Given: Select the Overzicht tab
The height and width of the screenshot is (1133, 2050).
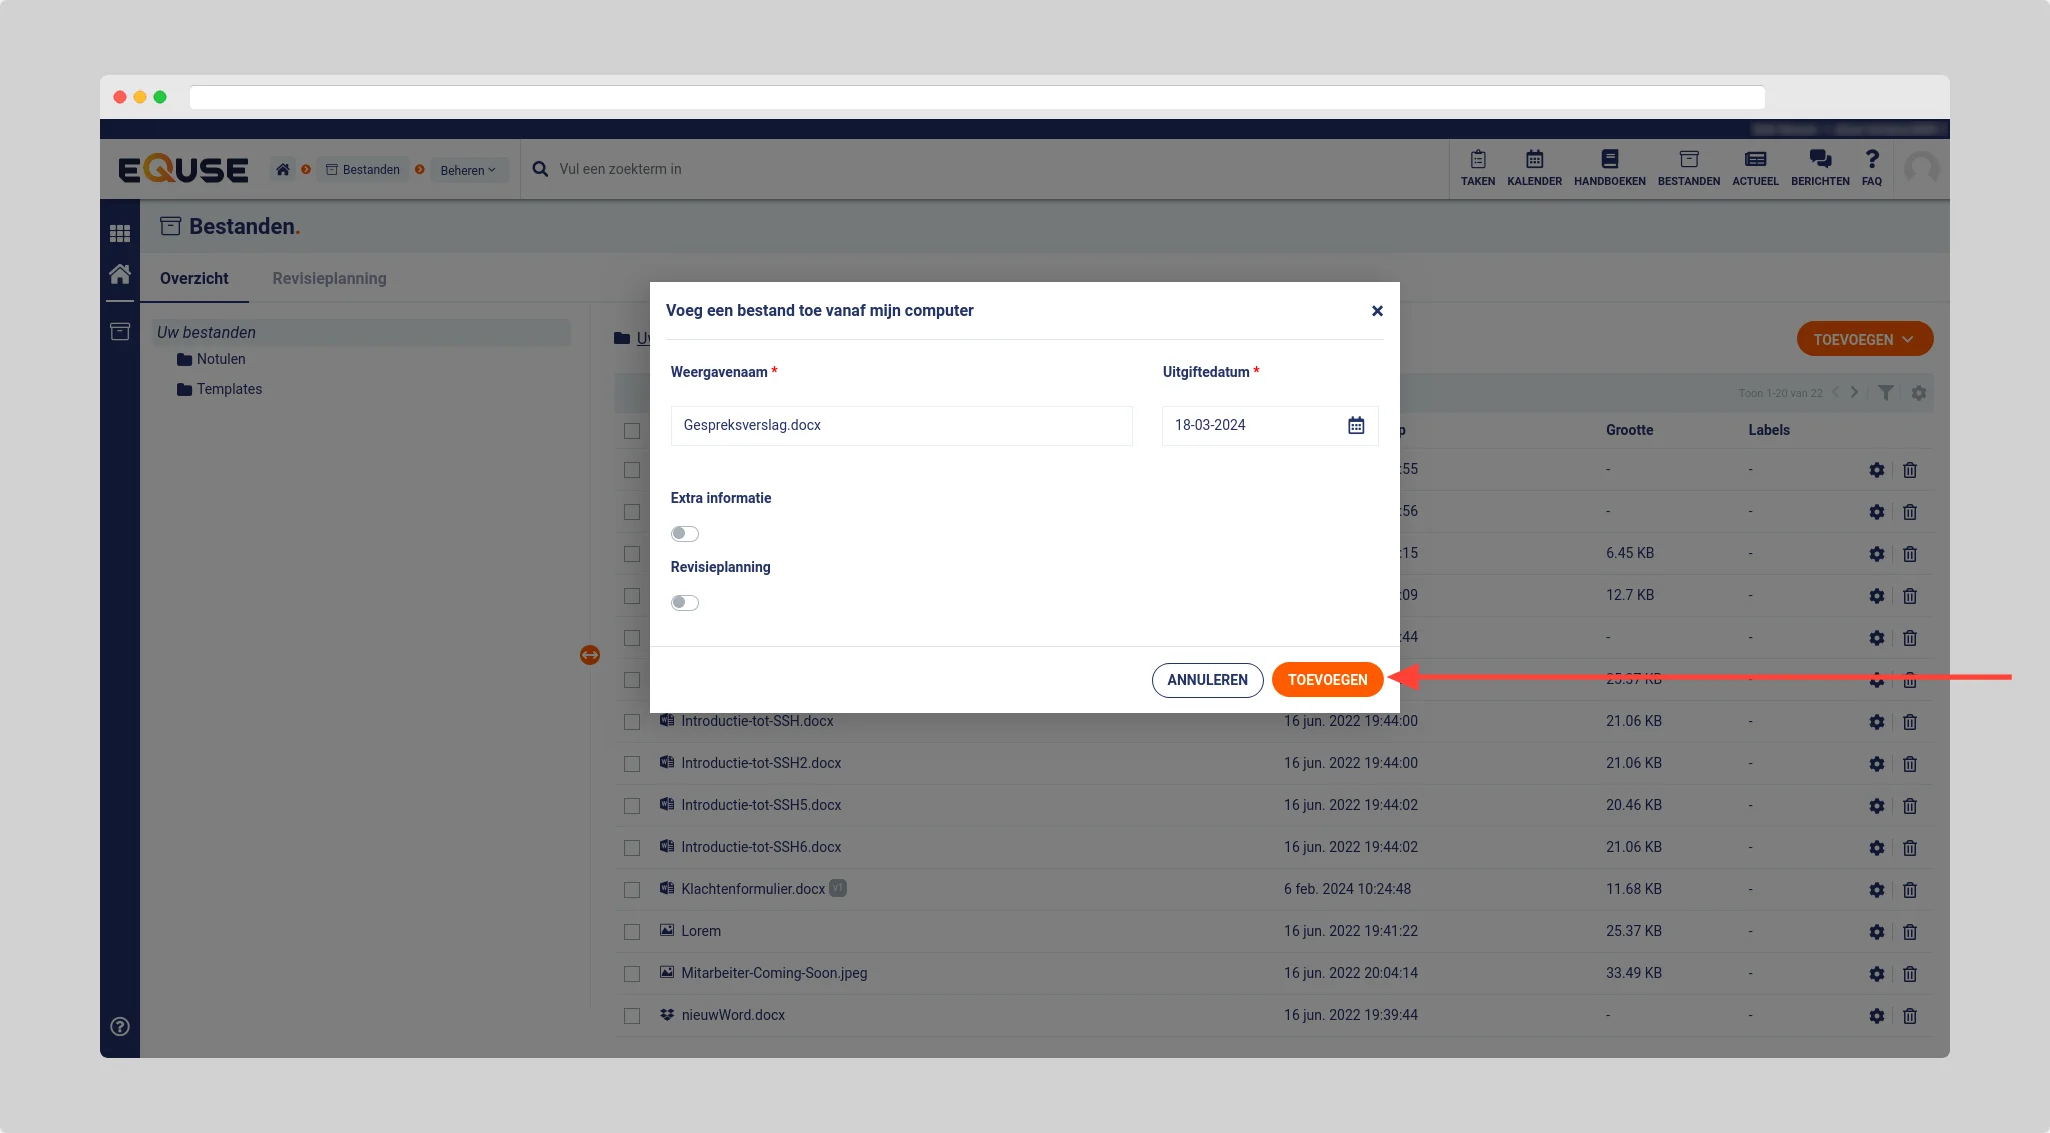Looking at the screenshot, I should pyautogui.click(x=194, y=278).
